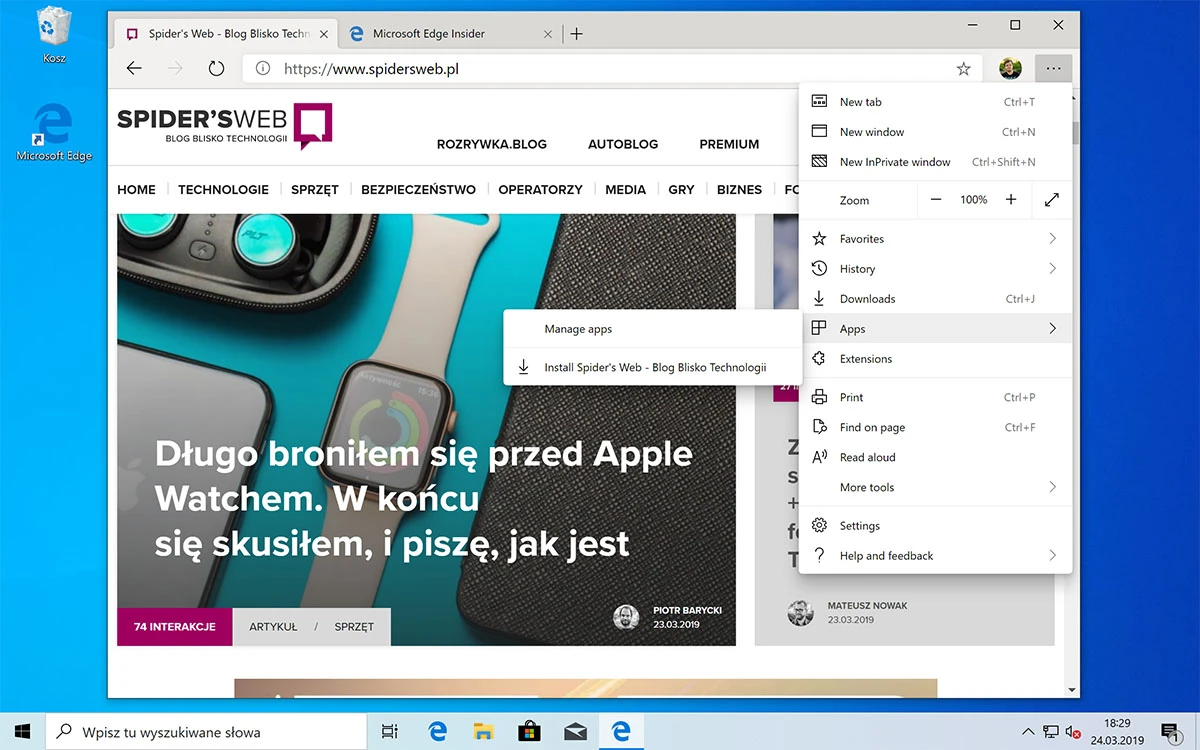Open the user profile avatar

tap(1010, 69)
